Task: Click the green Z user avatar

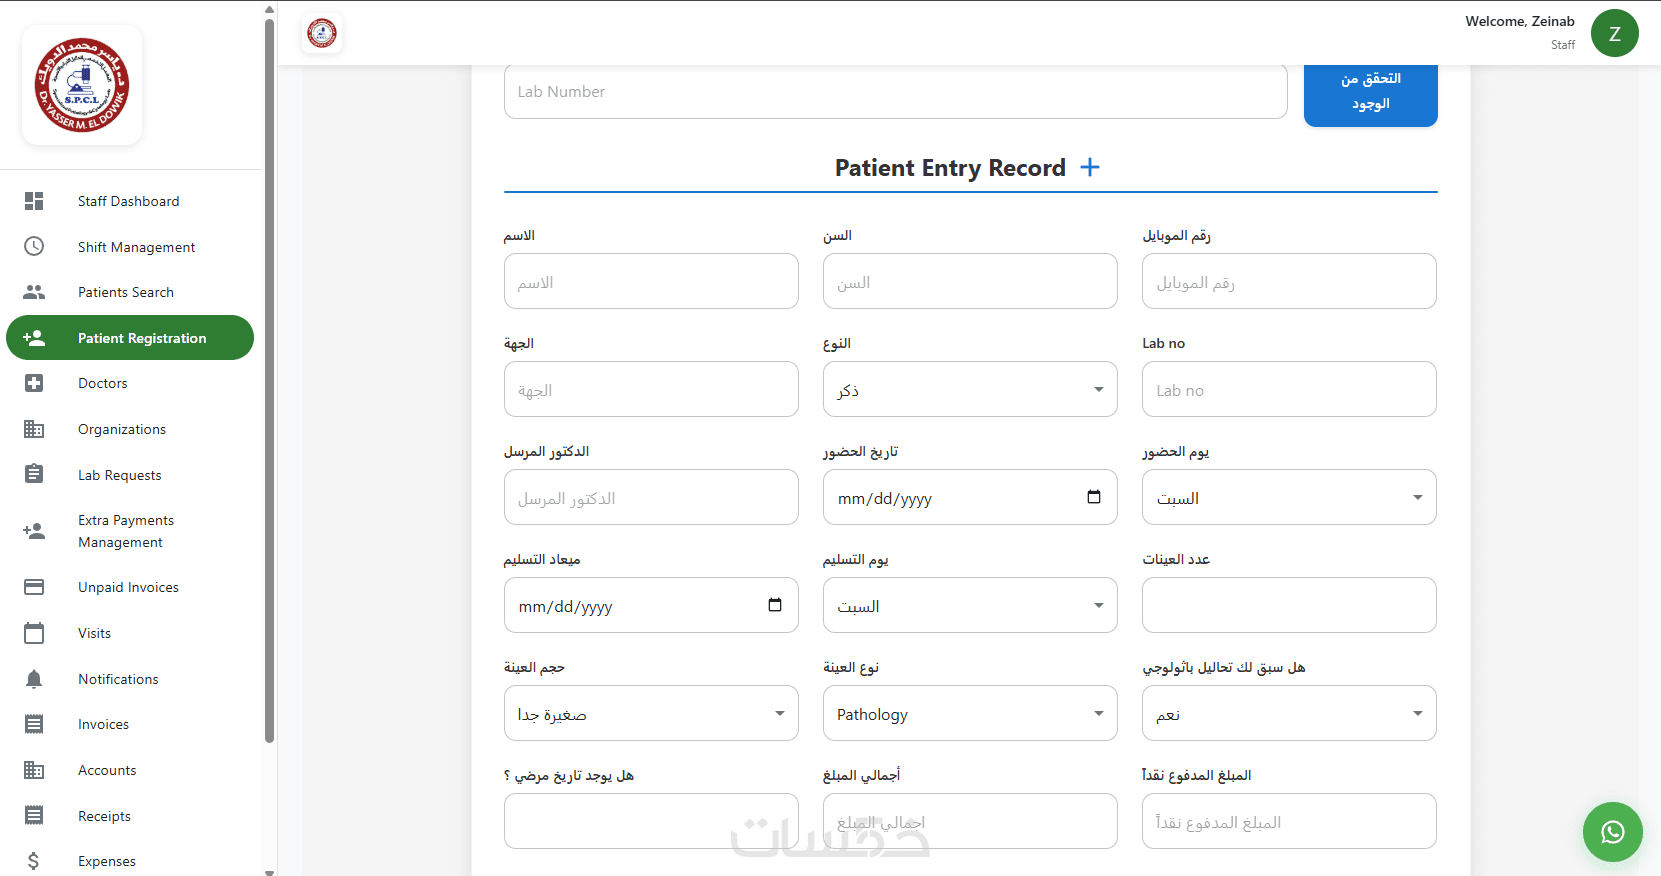Action: (1614, 34)
